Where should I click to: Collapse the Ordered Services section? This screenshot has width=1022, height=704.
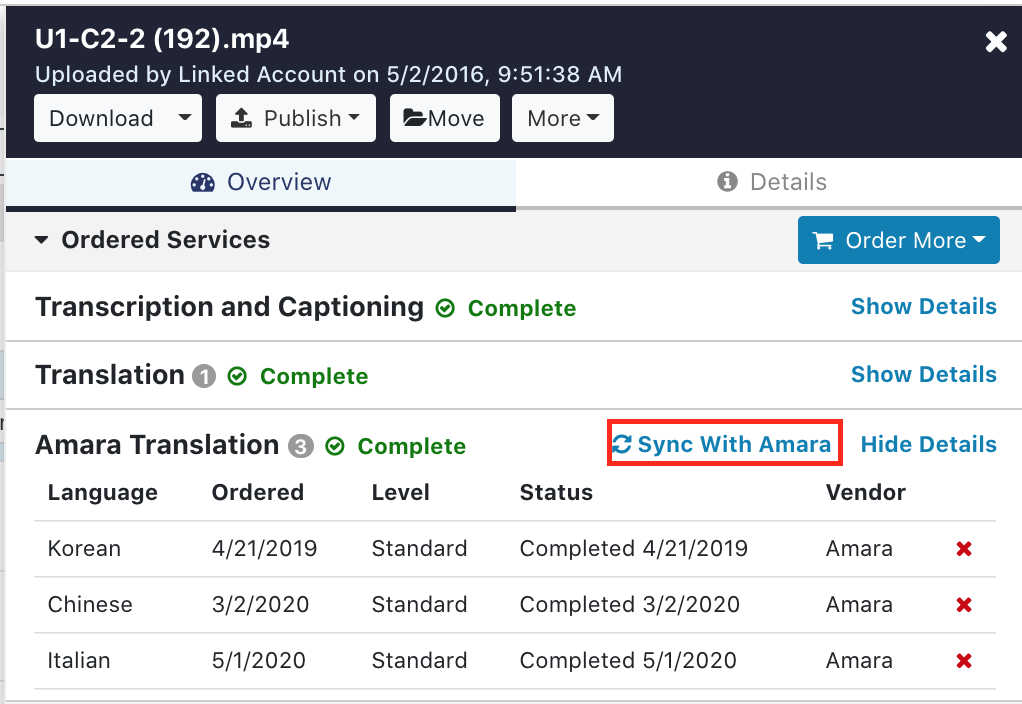tap(42, 240)
